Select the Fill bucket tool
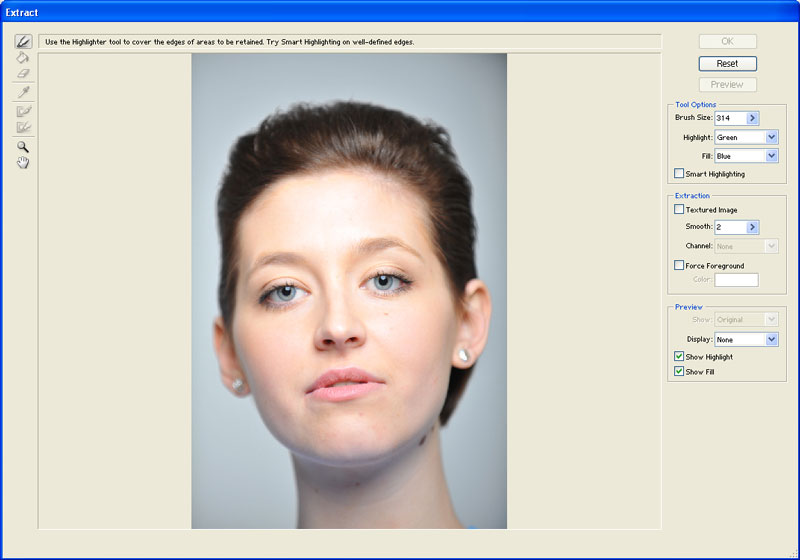Viewport: 800px width, 560px height. pyautogui.click(x=23, y=58)
